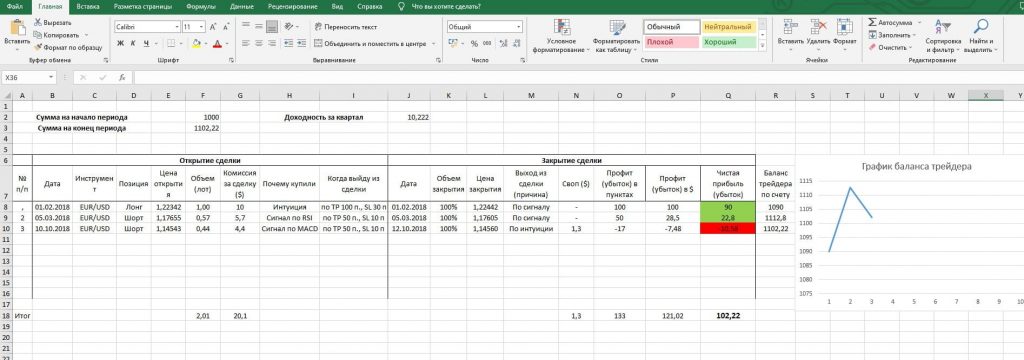The image size is (1024, 360).
Task: Expand the cell styles gallery
Action: point(764,46)
